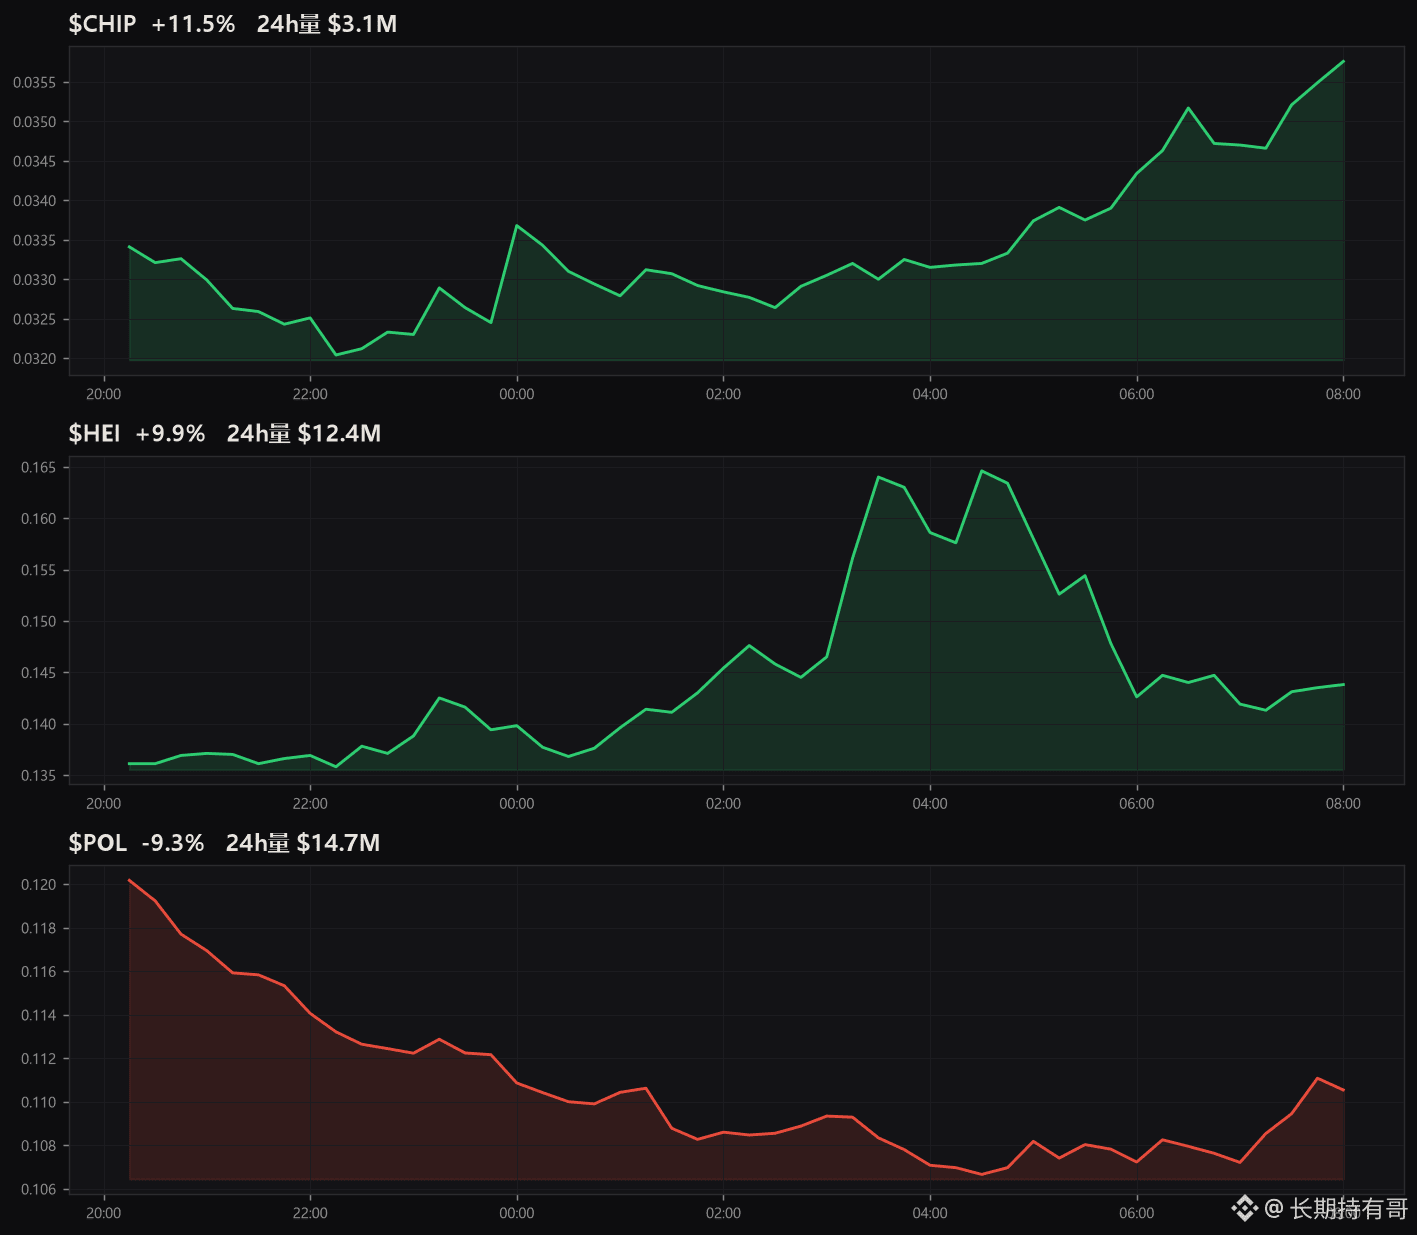Click the 0.145 price axis label
The image size is (1417, 1235).
(38, 673)
